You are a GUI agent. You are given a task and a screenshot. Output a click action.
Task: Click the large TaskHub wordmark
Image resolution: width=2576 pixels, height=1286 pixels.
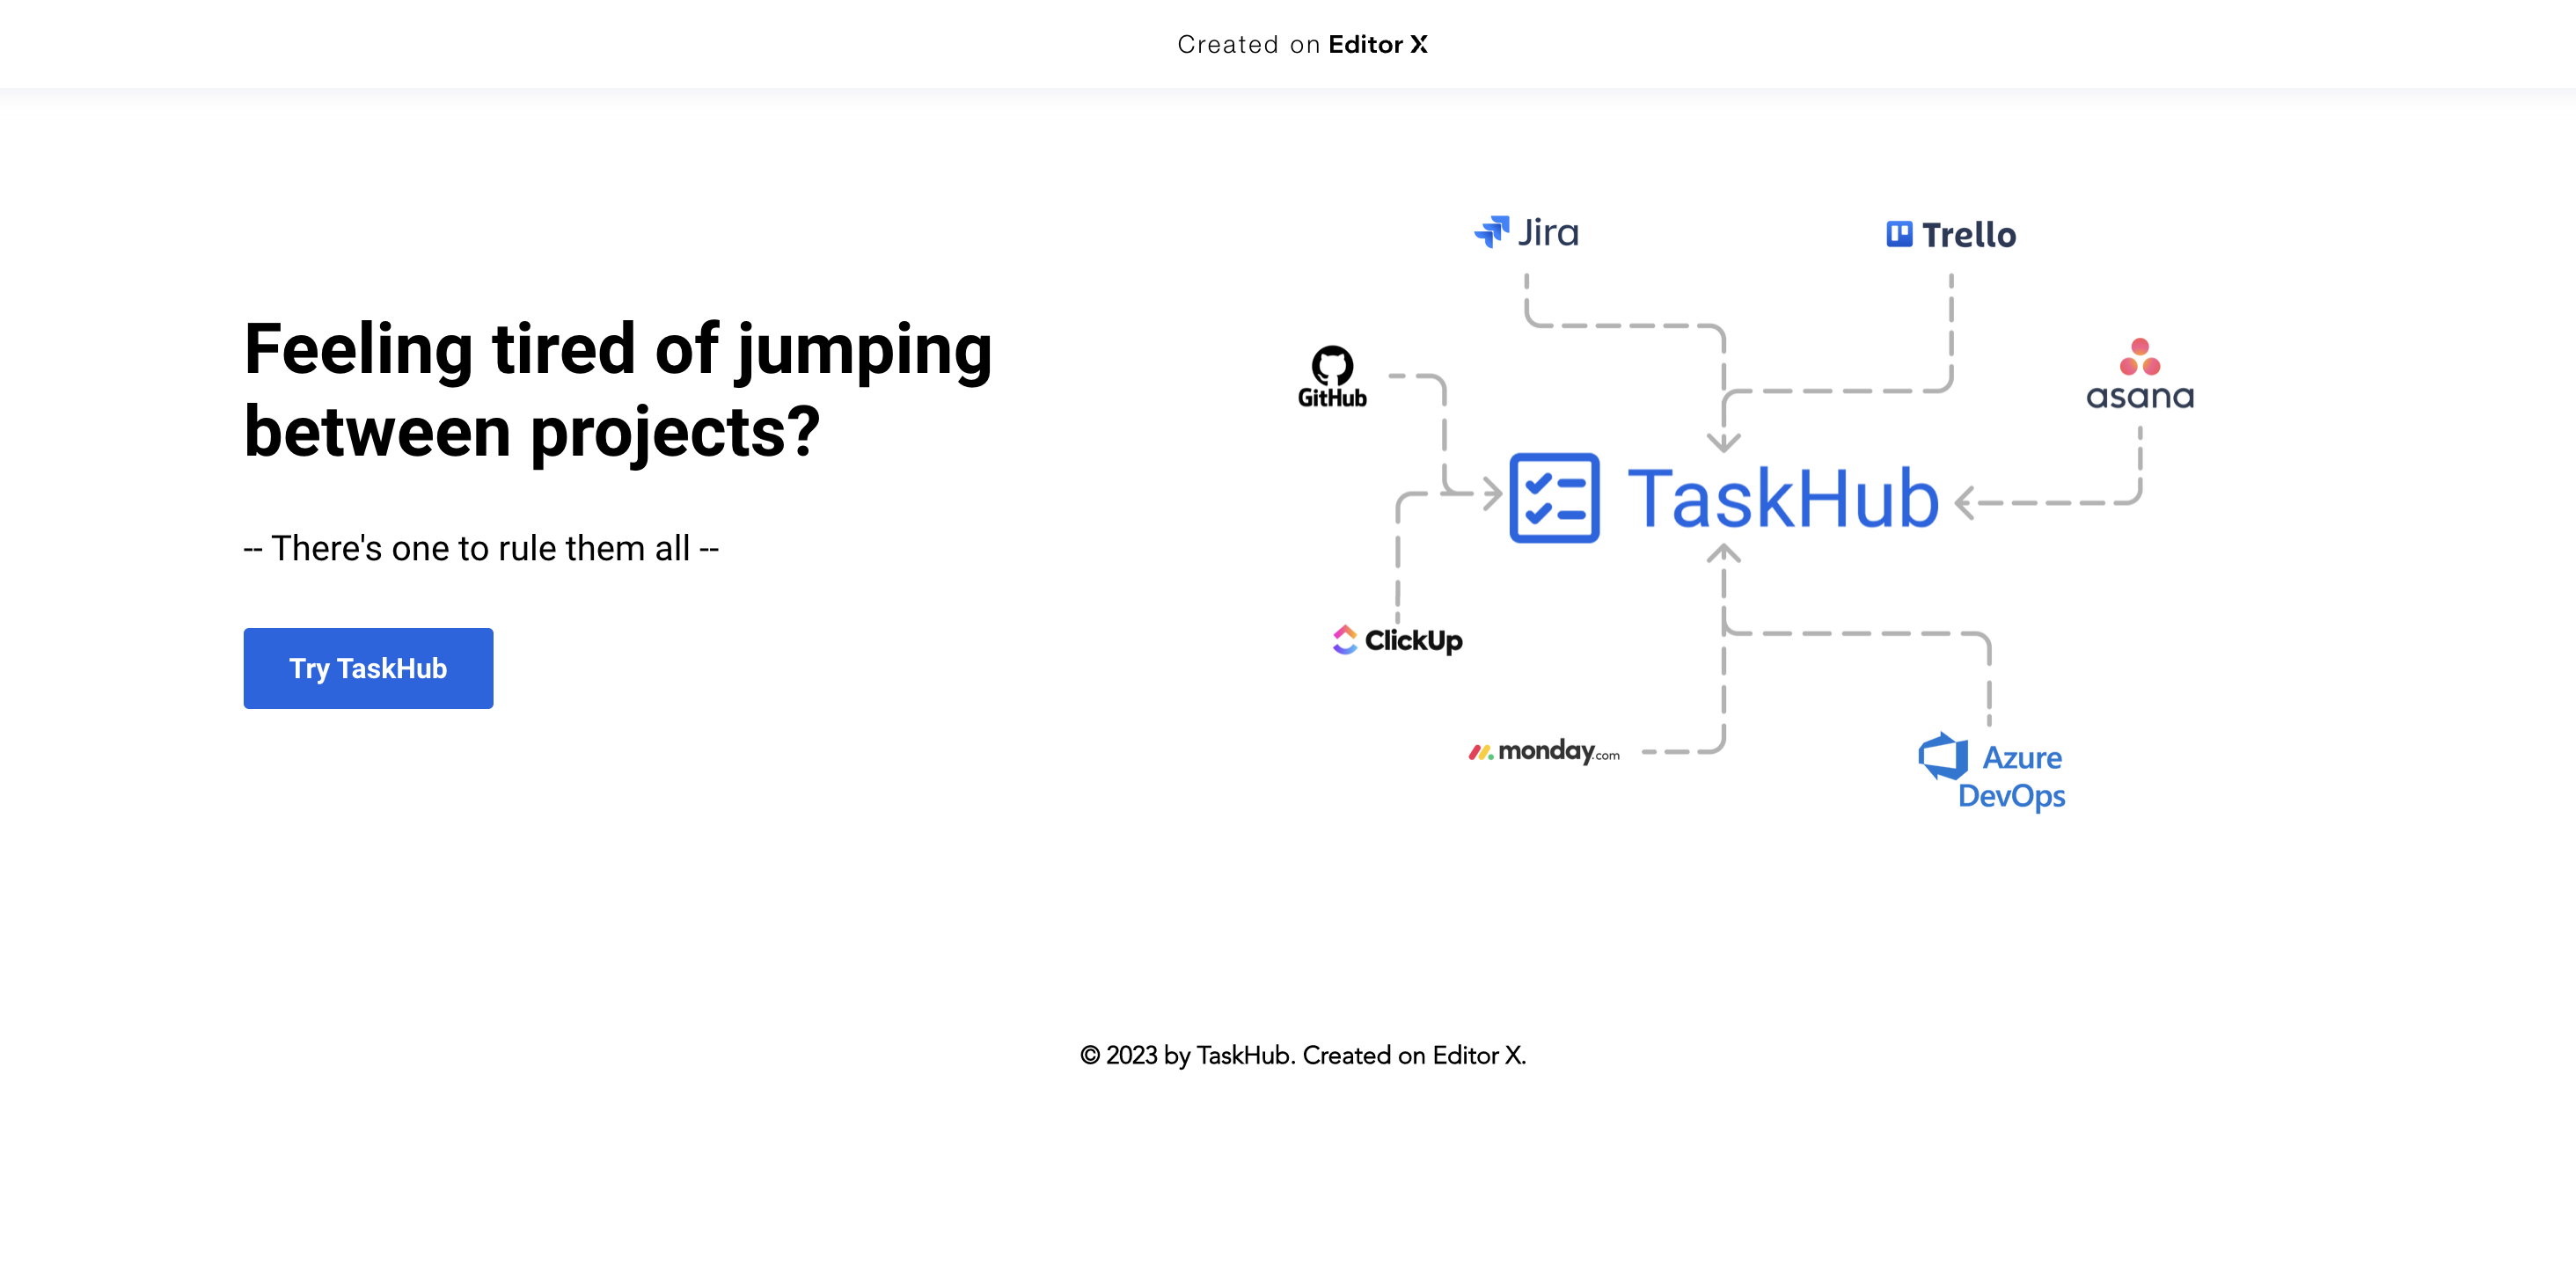1783,498
